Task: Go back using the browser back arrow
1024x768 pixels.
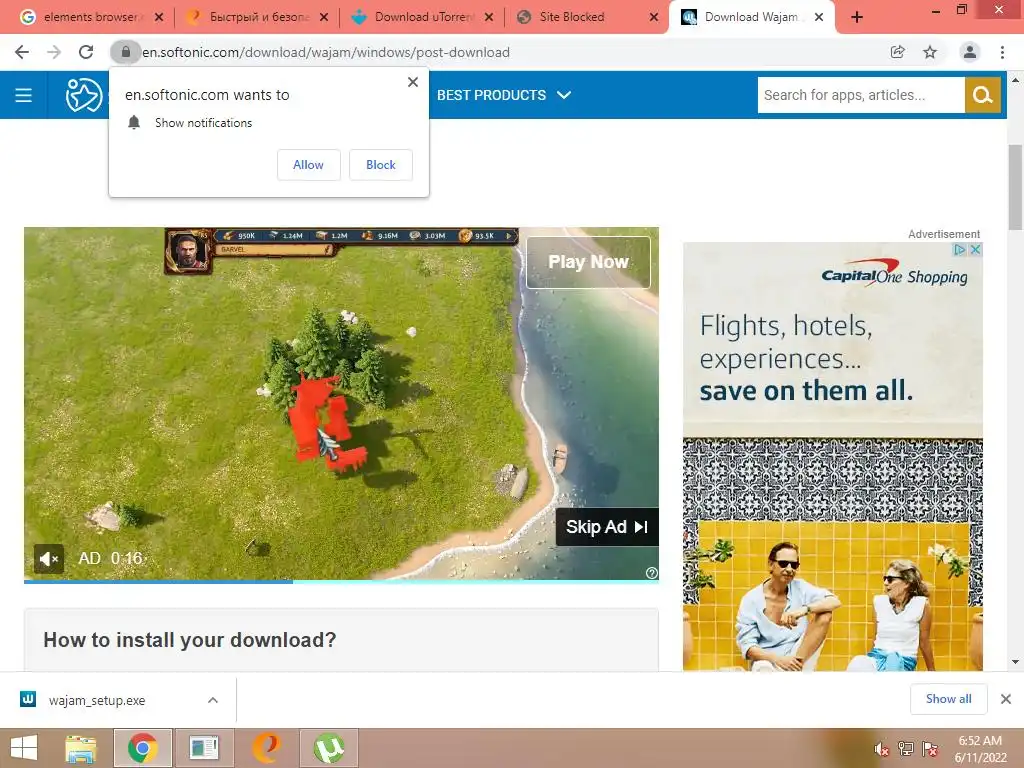Action: click(x=22, y=52)
